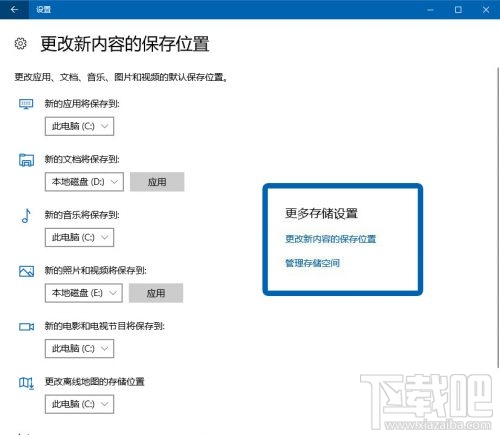
Task: Click the 更多存储设置 heading
Action: 321,213
